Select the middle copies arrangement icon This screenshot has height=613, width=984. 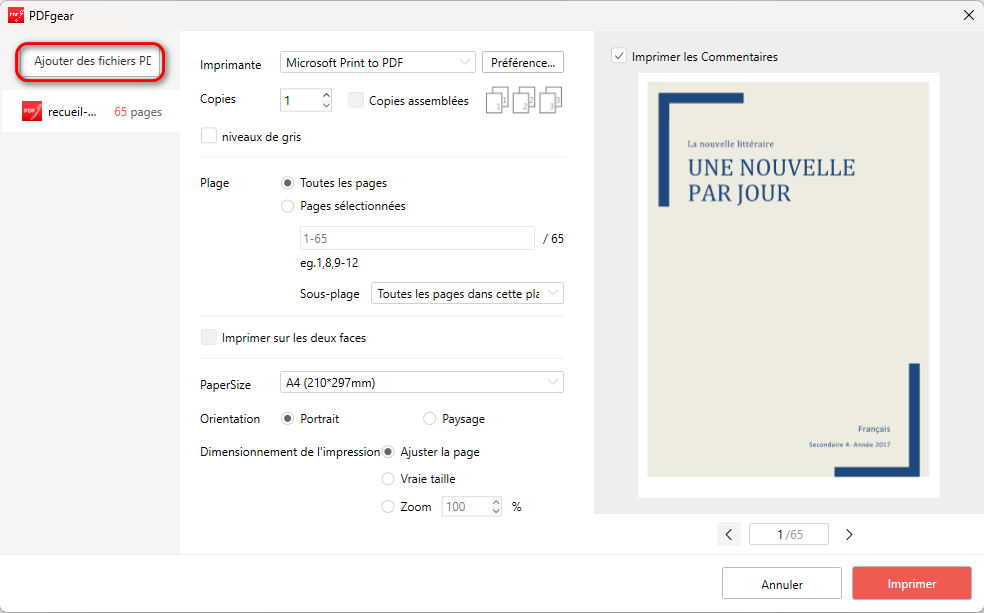coord(522,99)
